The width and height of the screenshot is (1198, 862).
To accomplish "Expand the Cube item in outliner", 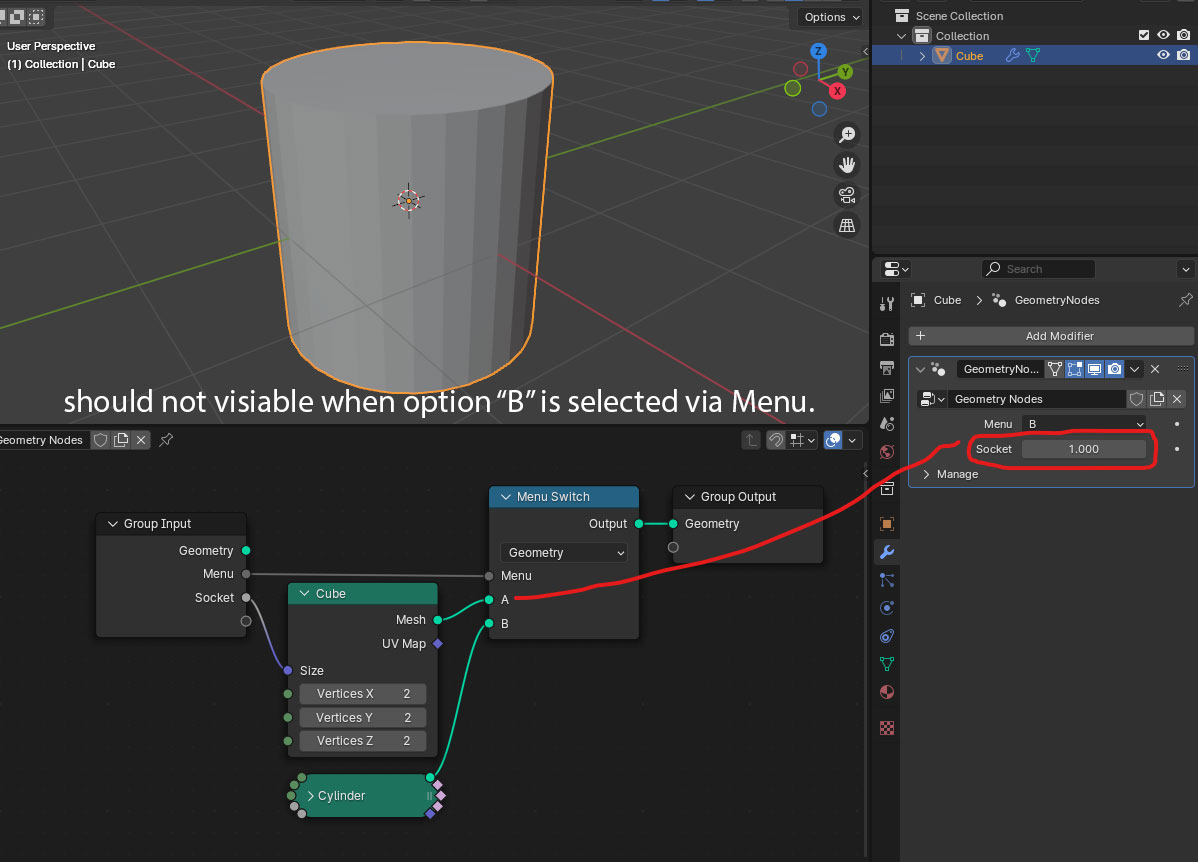I will [x=922, y=56].
